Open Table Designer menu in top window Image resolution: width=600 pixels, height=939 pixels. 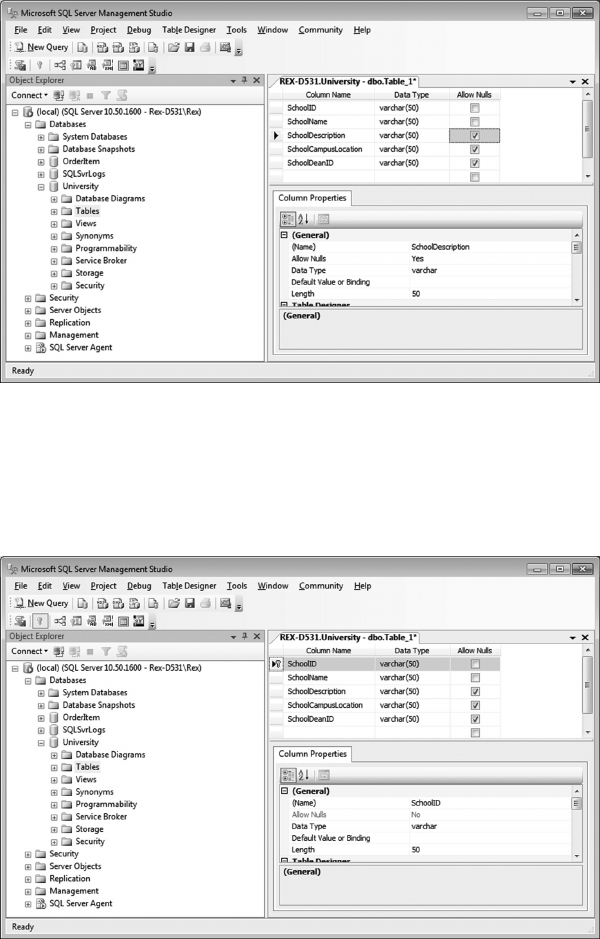pos(189,30)
